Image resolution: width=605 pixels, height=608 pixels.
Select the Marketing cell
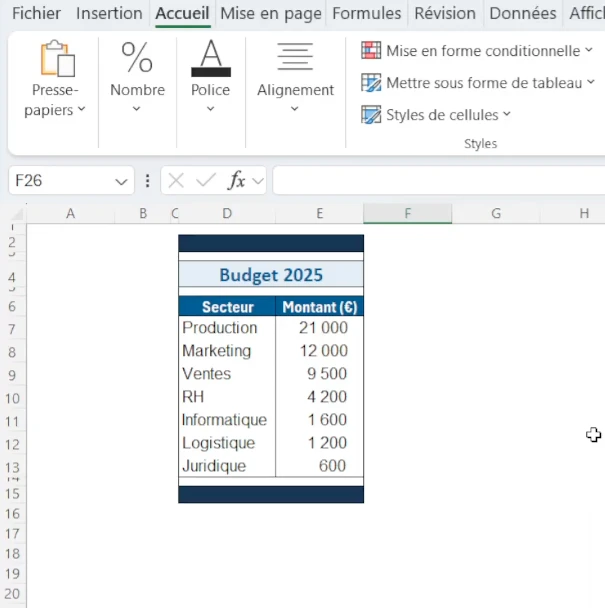(227, 351)
